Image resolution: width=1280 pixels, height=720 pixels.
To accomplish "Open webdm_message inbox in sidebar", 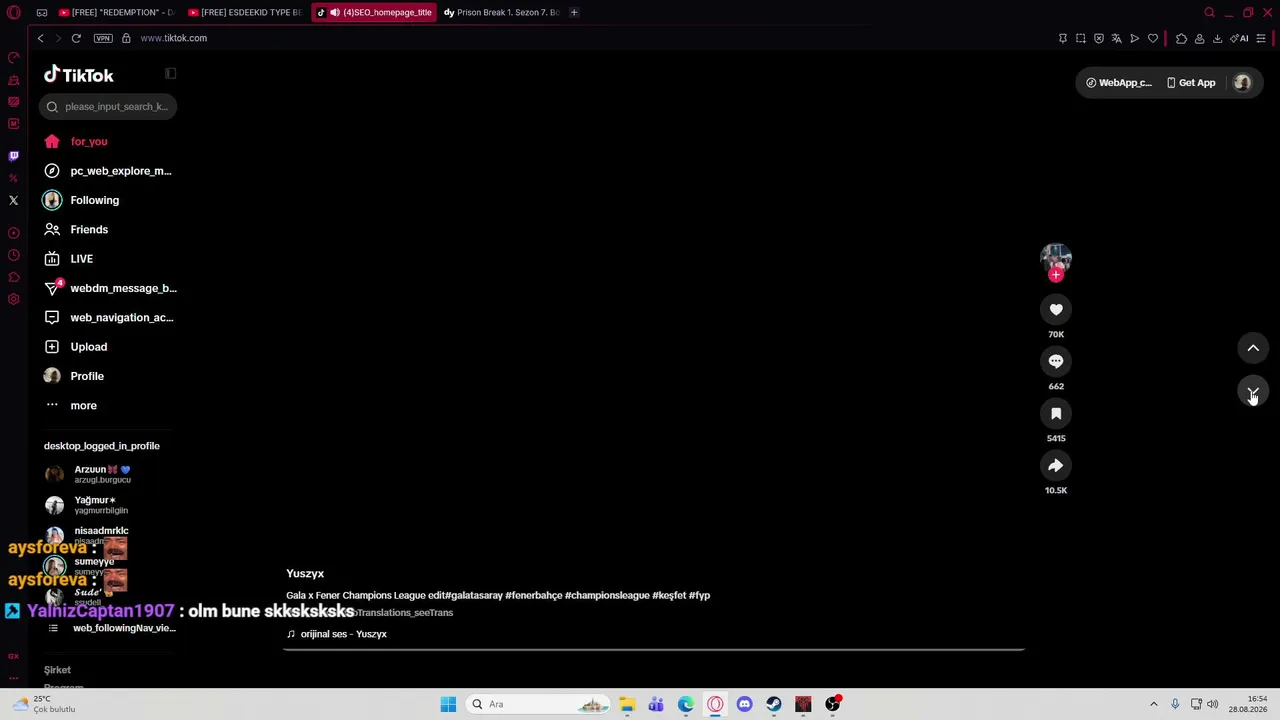I will pyautogui.click(x=109, y=288).
